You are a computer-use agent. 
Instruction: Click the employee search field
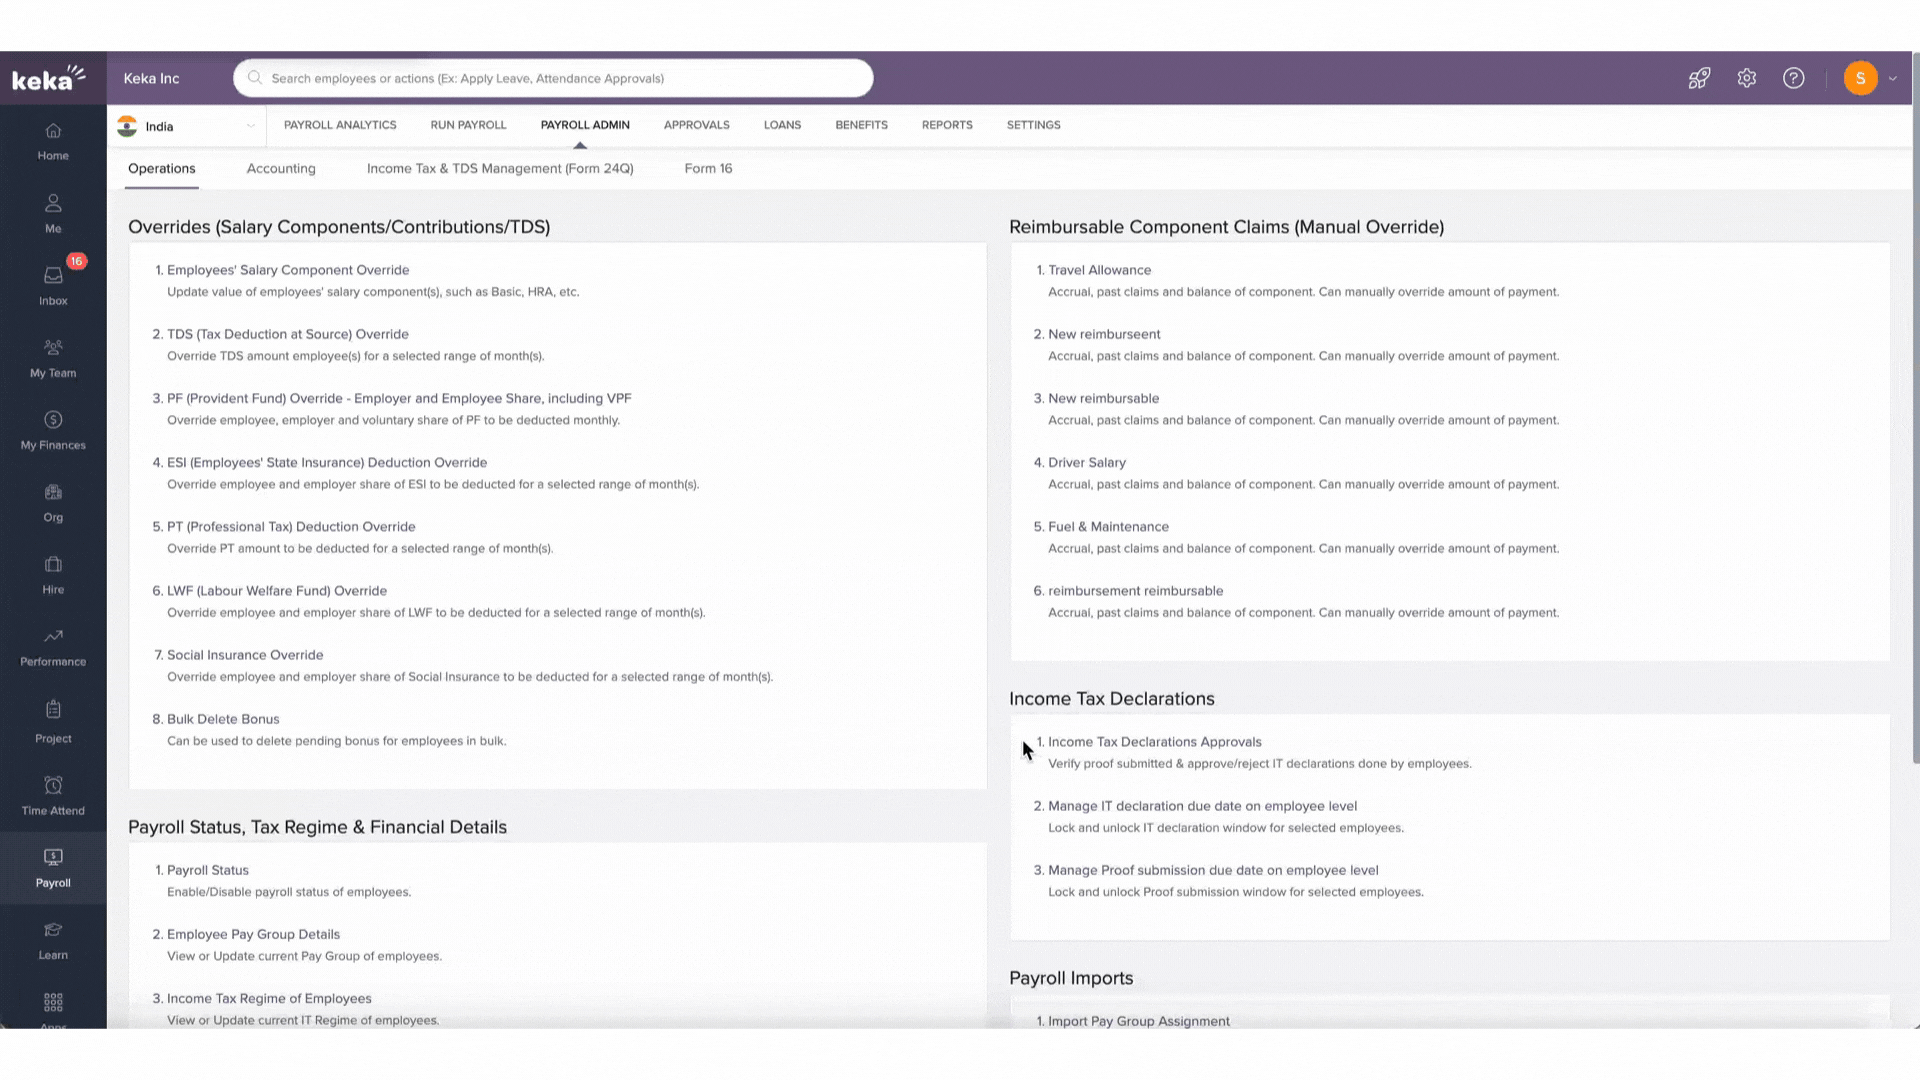pyautogui.click(x=552, y=78)
